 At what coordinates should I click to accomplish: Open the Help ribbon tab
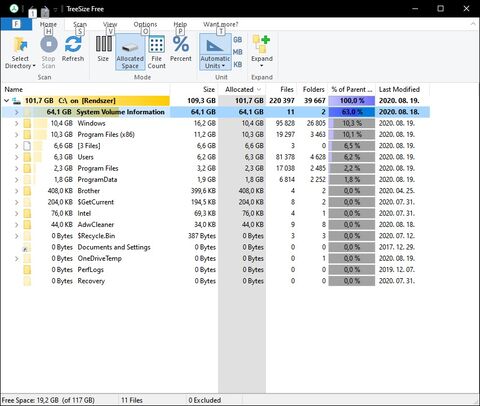pyautogui.click(x=180, y=24)
